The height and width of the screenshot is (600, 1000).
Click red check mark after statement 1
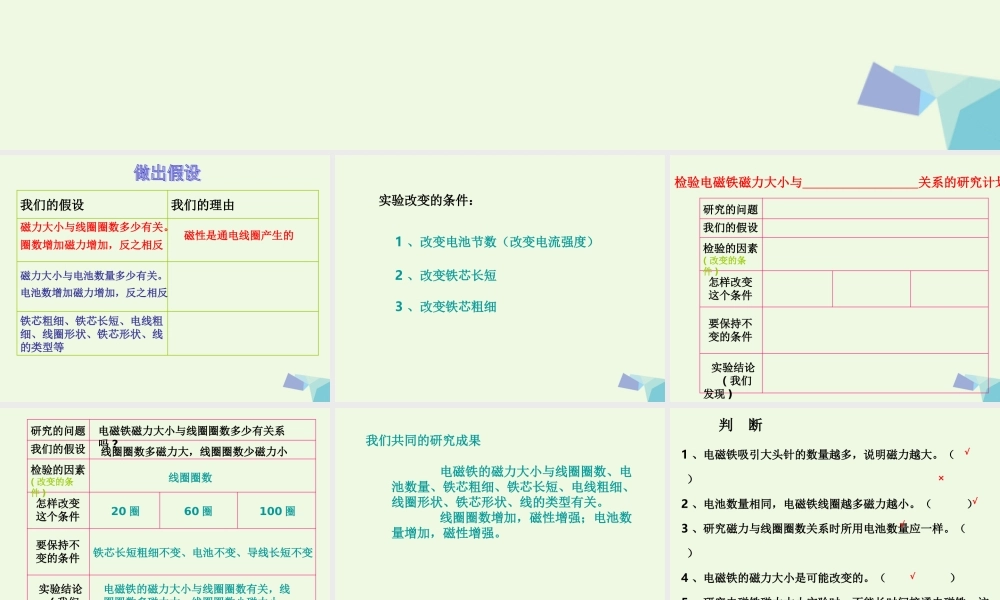pos(967,451)
